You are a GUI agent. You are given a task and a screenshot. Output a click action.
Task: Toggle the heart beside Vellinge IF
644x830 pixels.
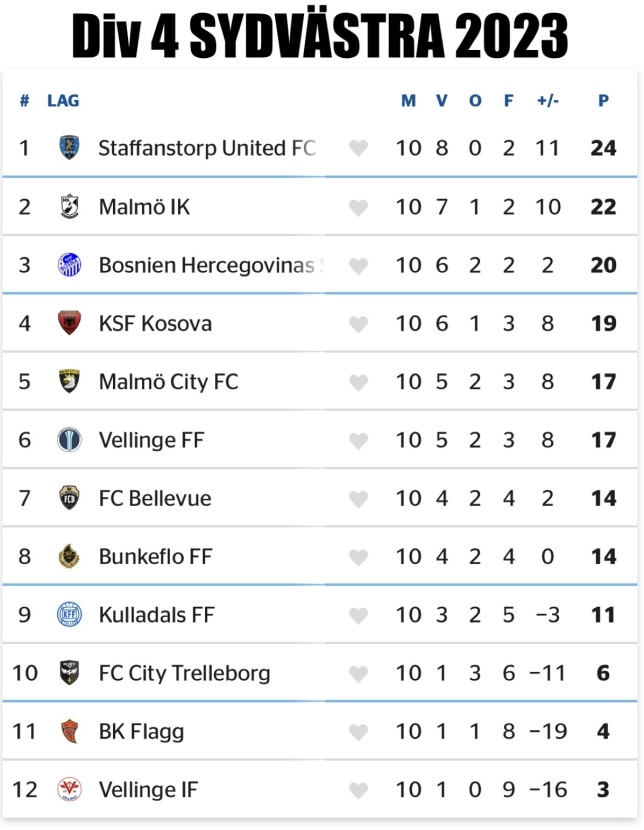358,790
